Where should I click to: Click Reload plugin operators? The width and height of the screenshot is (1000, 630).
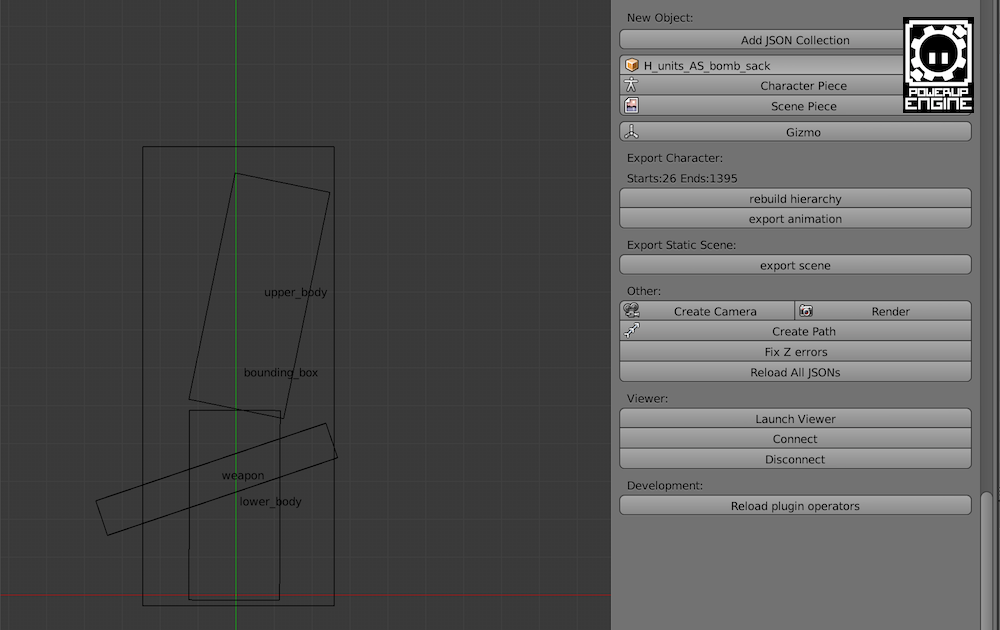[795, 505]
